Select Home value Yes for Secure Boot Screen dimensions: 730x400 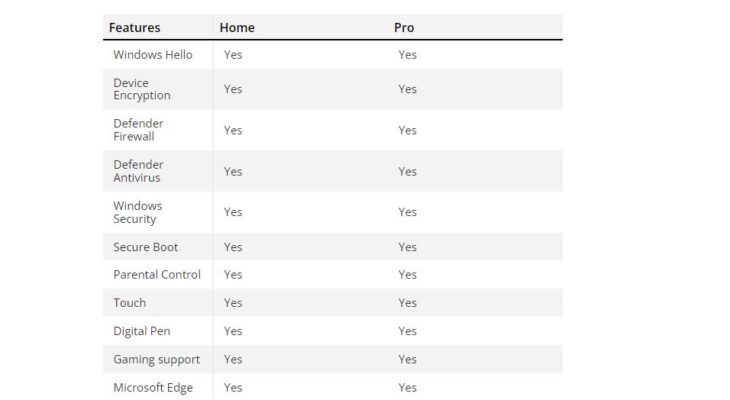(233, 247)
